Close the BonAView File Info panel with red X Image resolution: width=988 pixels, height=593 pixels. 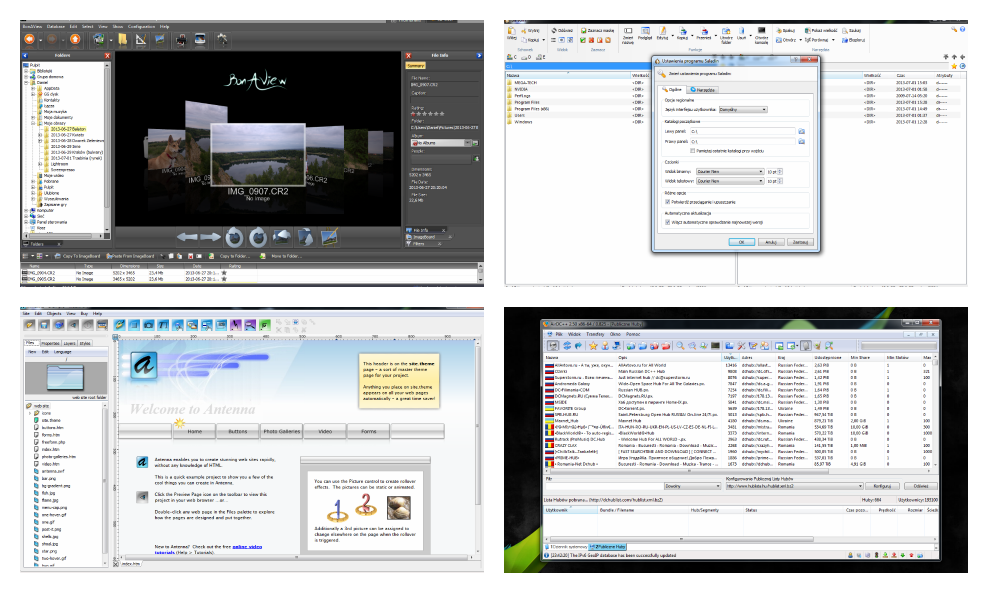coord(408,55)
